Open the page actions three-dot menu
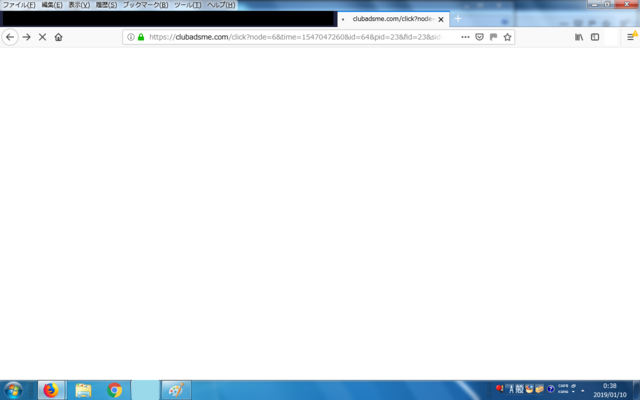 pos(465,37)
